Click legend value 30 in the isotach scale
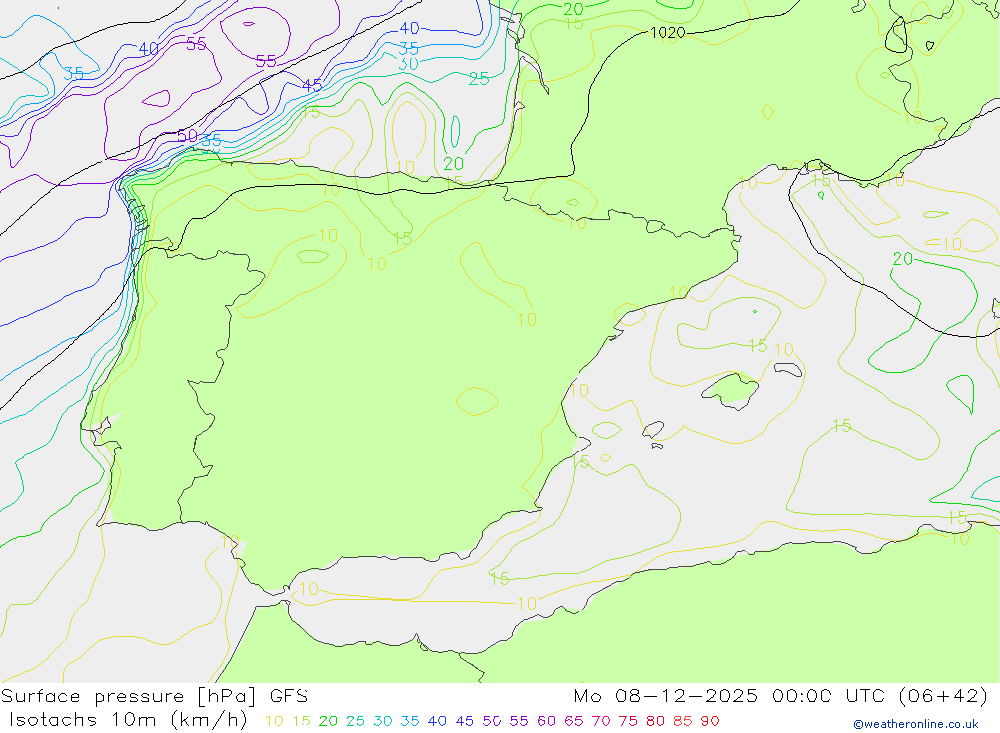The height and width of the screenshot is (733, 1000). coord(383,721)
